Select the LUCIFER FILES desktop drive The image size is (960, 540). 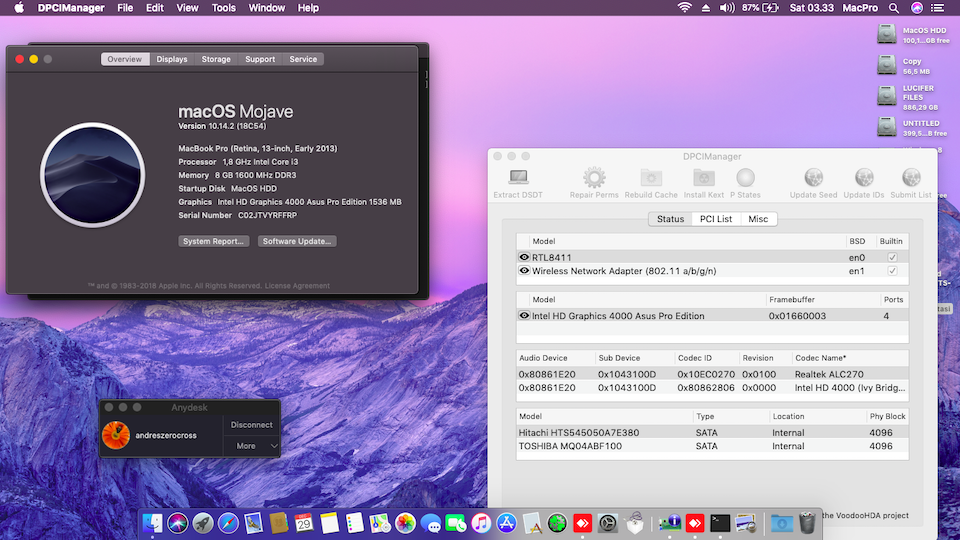click(887, 96)
